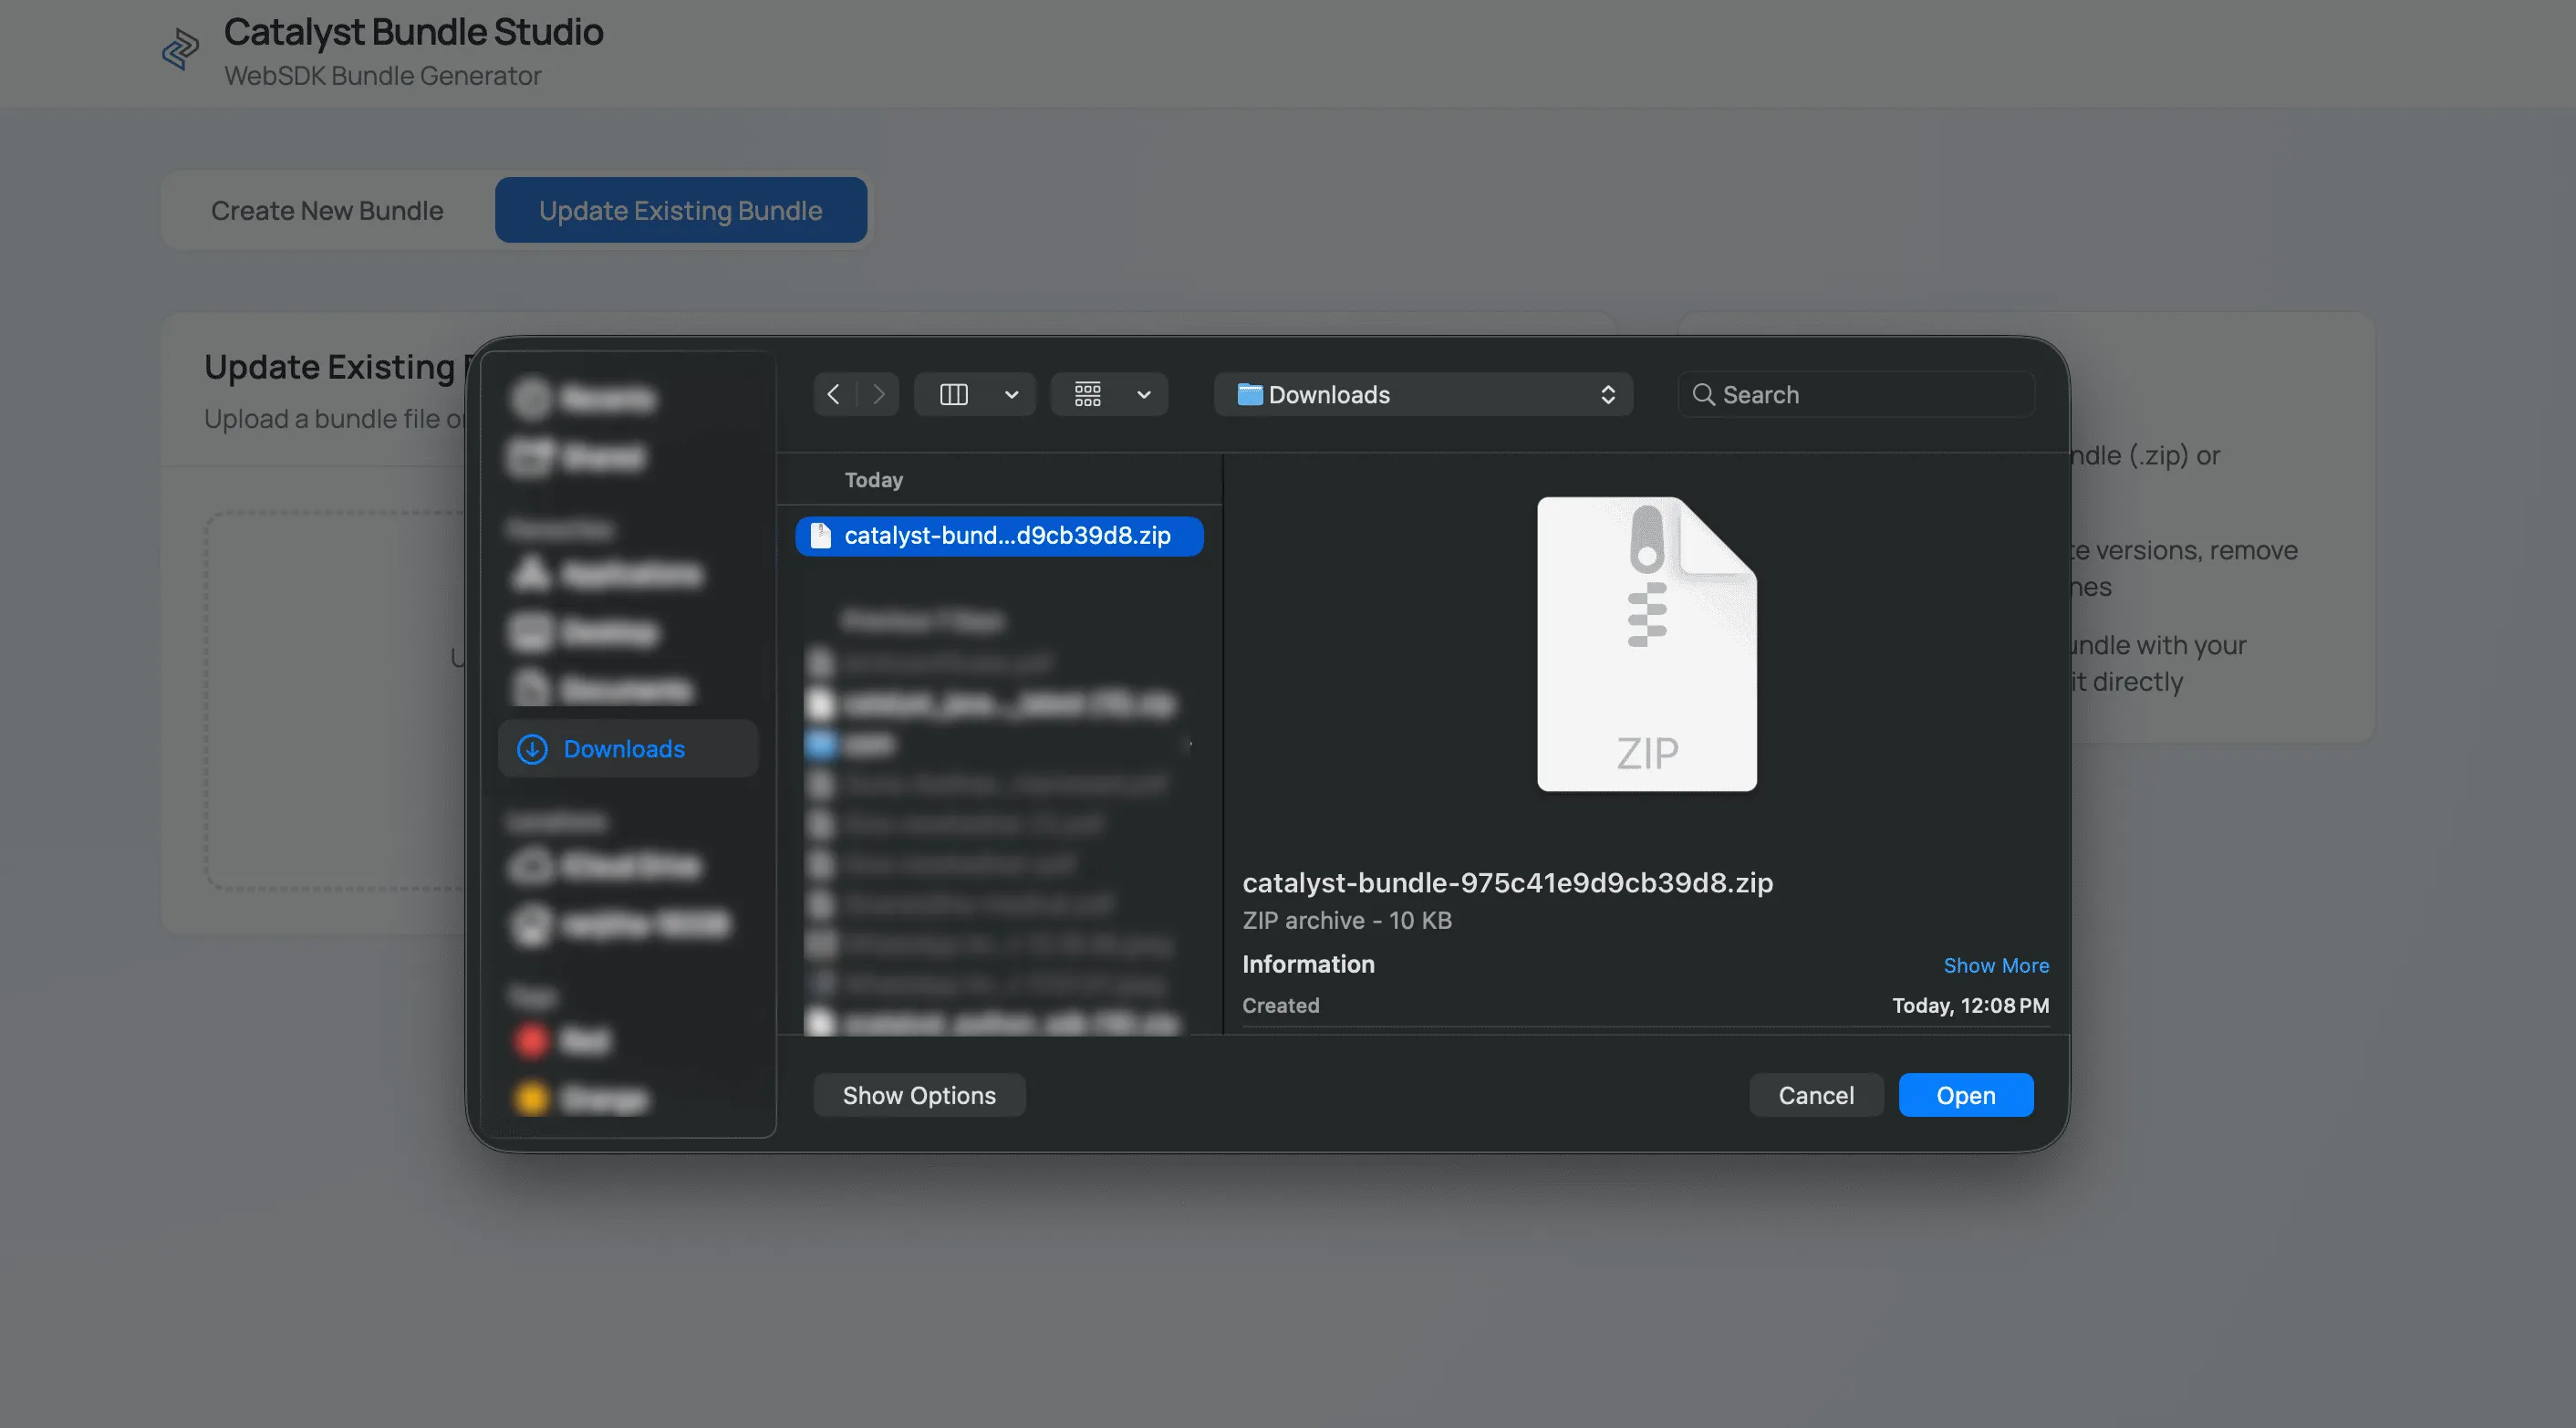
Task: Click the magnifier icon in Search field
Action: (1703, 394)
